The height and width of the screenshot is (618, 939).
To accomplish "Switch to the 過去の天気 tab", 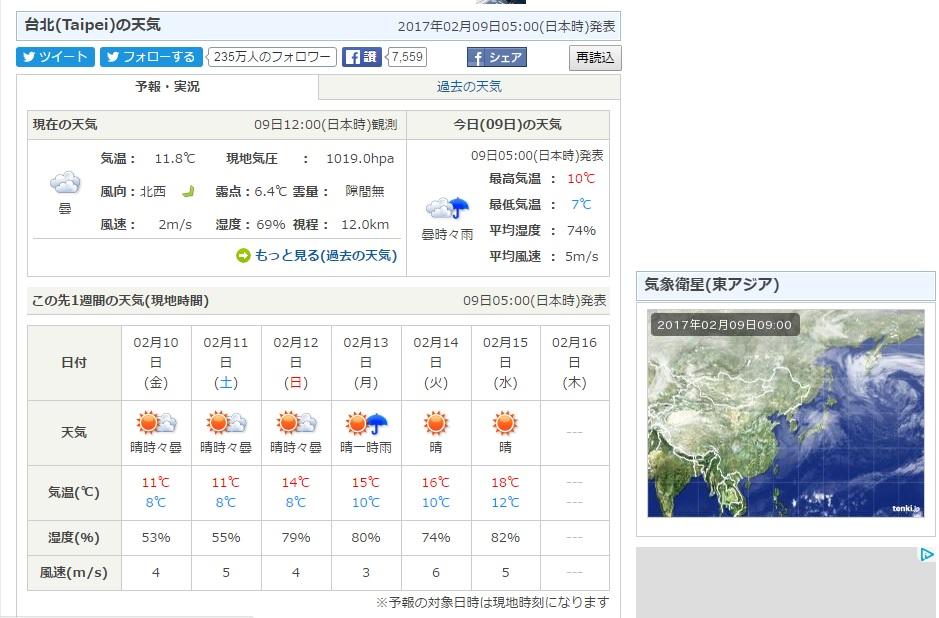I will (469, 87).
